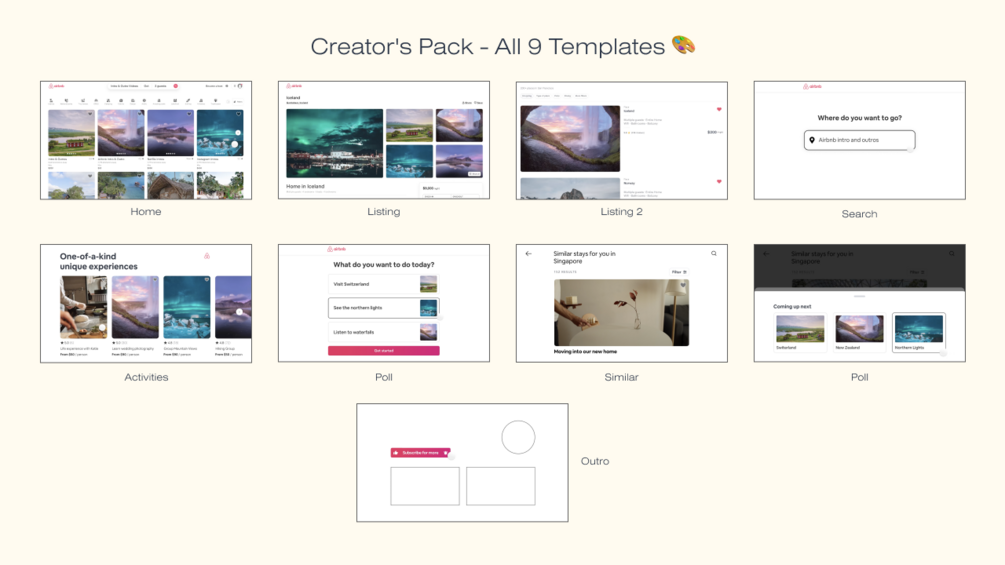Click the thumbs-up icon on Subscribe button
1005x565 pixels.
(x=396, y=453)
